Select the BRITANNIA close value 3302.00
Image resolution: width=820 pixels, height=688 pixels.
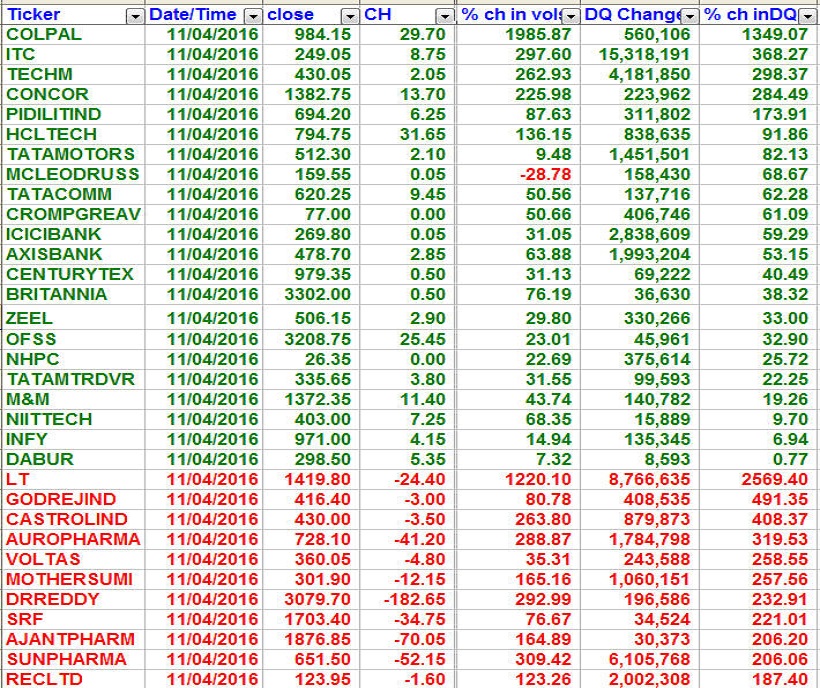(319, 294)
